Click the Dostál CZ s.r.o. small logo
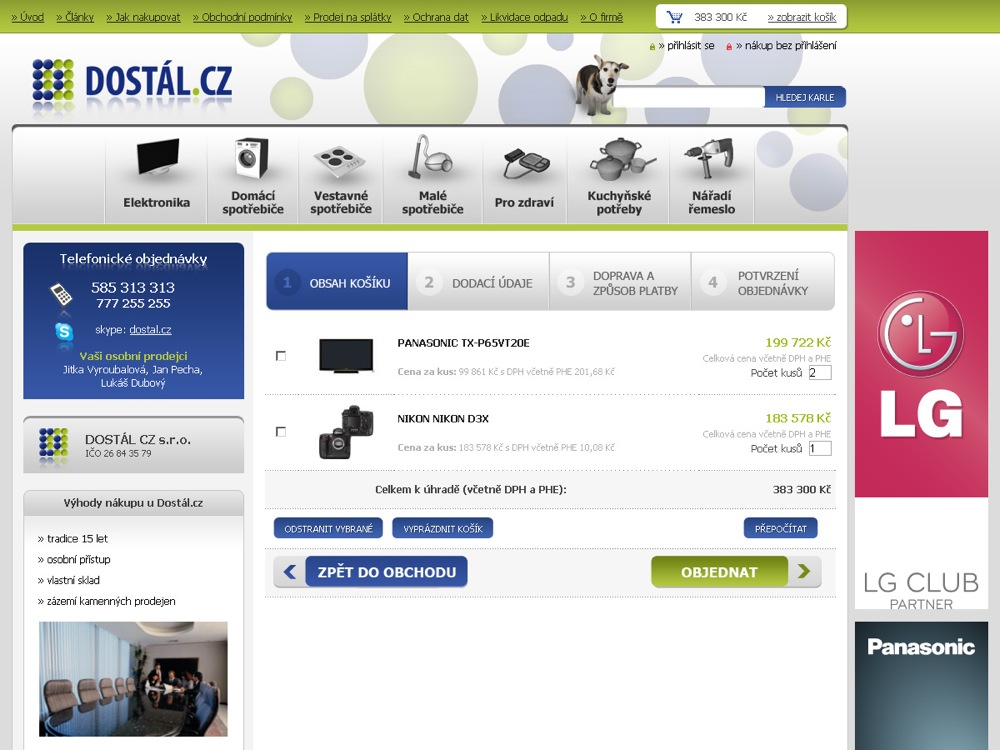This screenshot has height=750, width=1000. pos(54,444)
